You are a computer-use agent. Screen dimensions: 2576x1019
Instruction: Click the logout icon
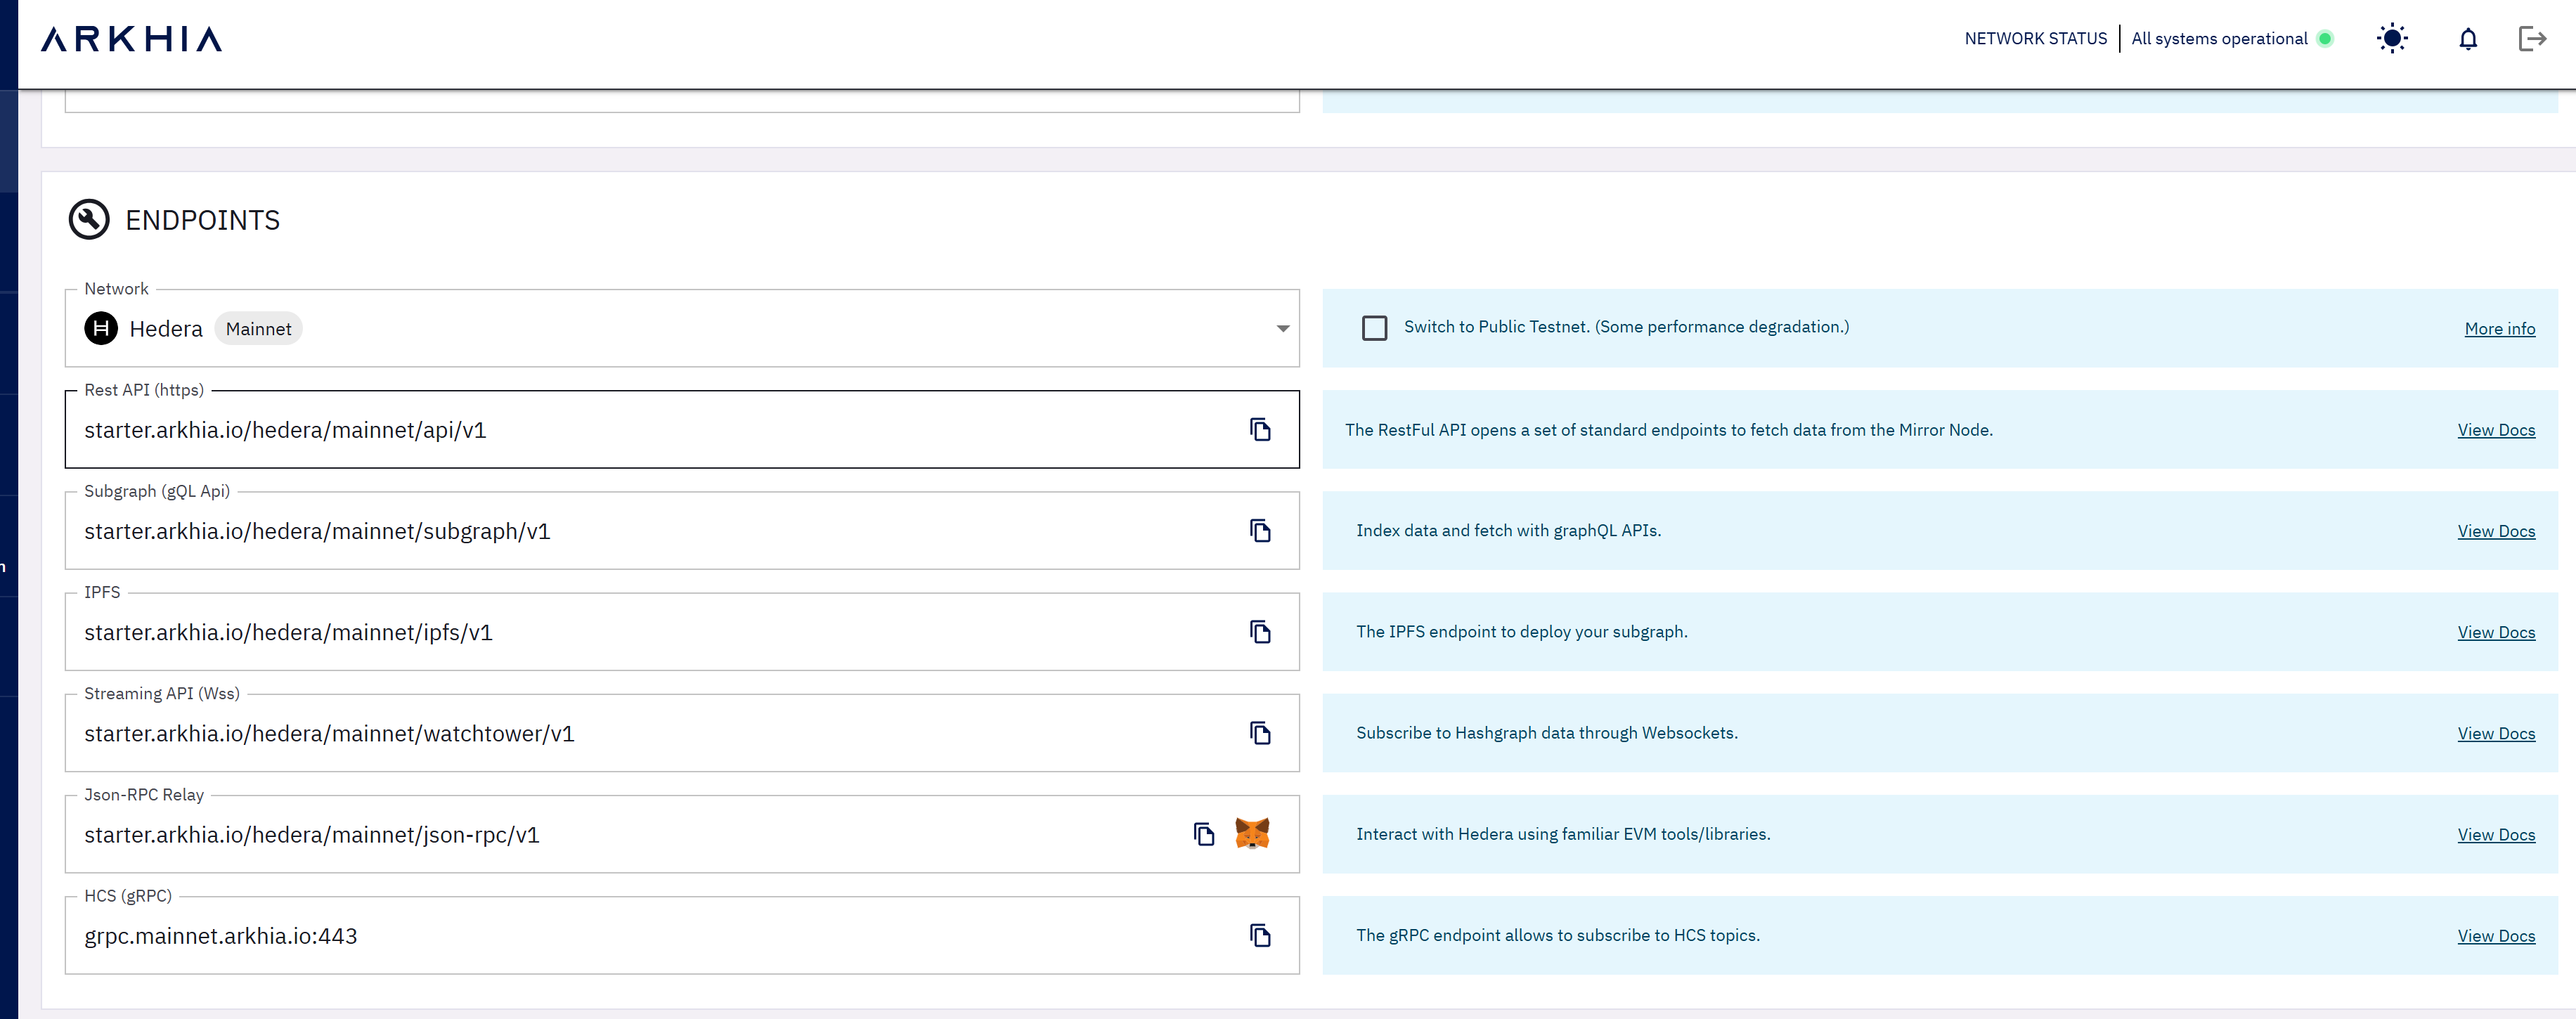point(2531,39)
